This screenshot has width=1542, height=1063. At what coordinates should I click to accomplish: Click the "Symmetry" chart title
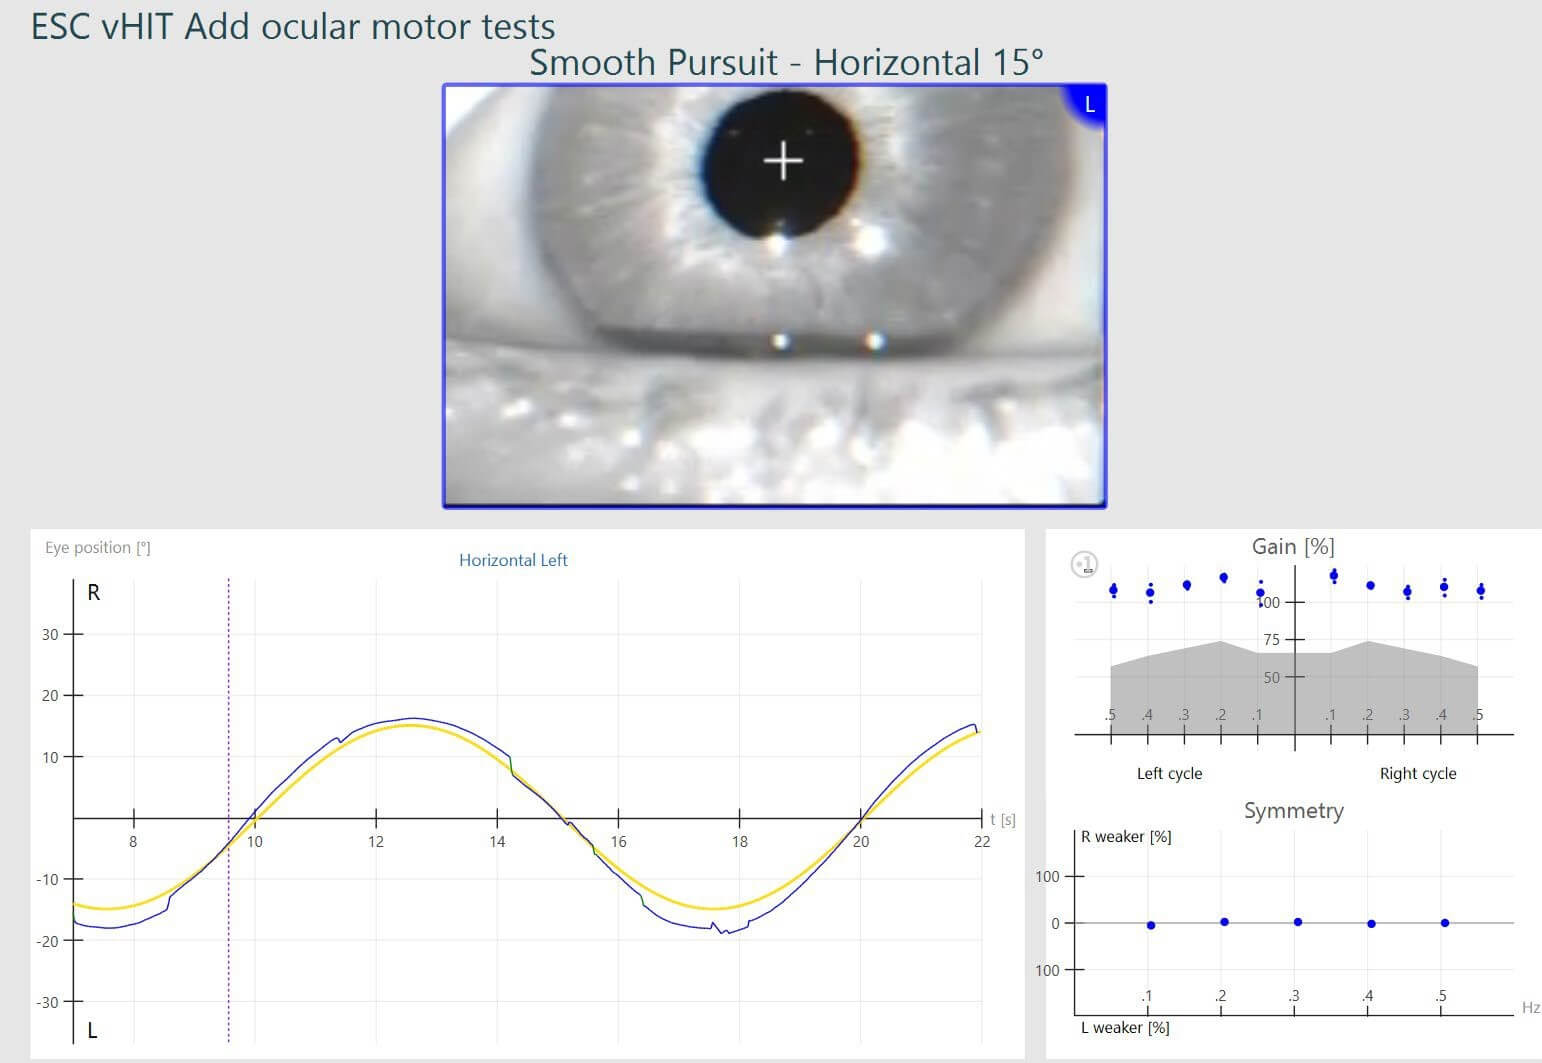tap(1293, 811)
